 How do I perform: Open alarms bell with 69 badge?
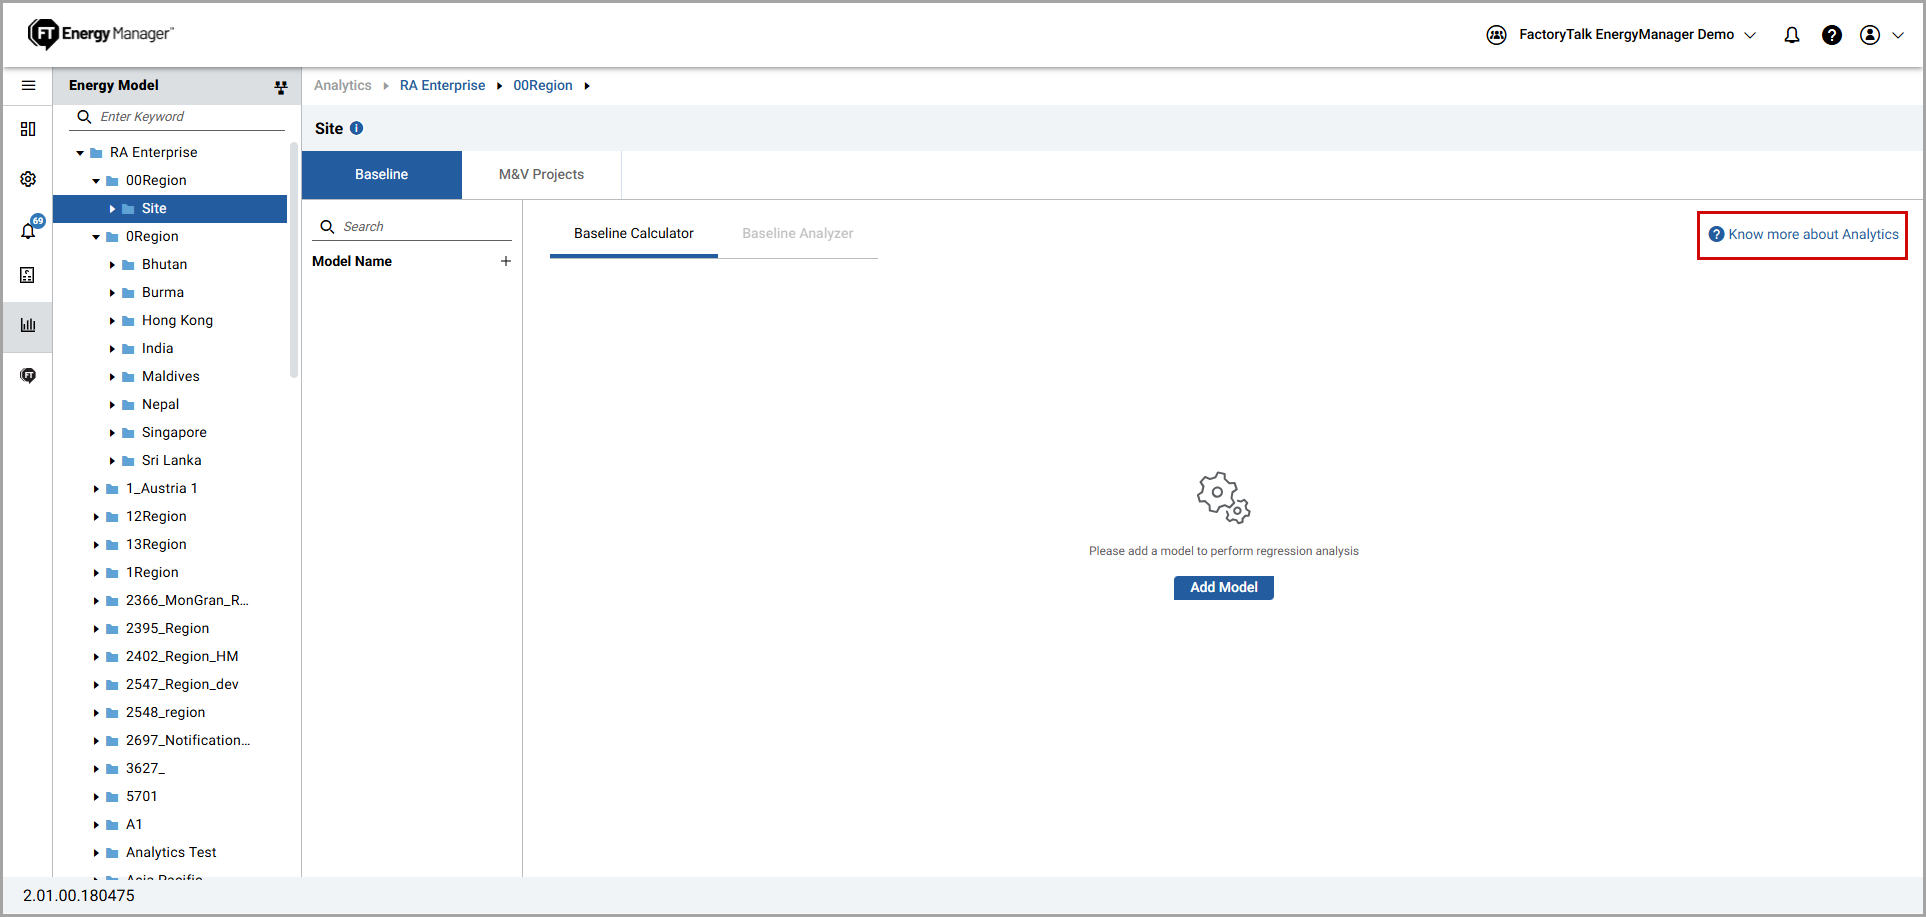[29, 230]
